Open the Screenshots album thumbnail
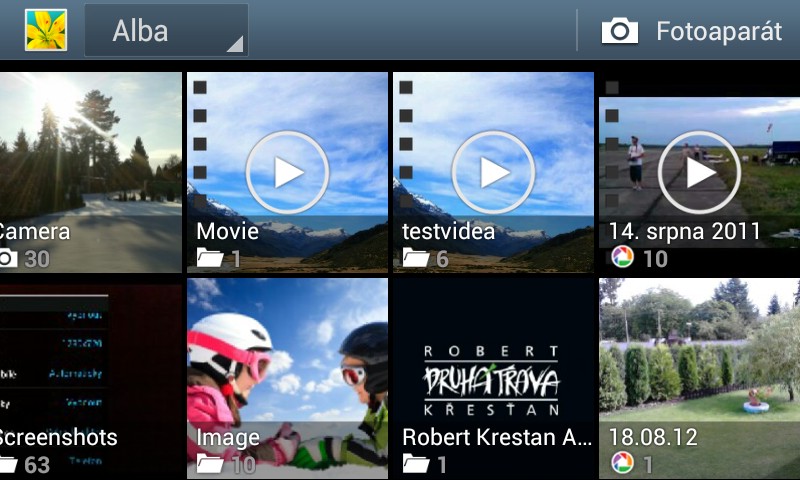The image size is (800, 480). pyautogui.click(x=90, y=378)
